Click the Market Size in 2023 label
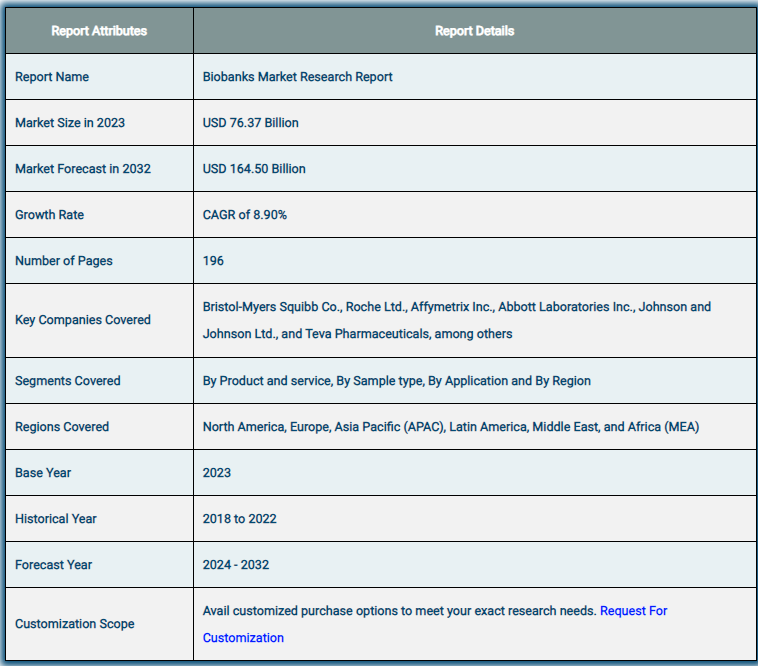This screenshot has height=666, width=758. (70, 123)
